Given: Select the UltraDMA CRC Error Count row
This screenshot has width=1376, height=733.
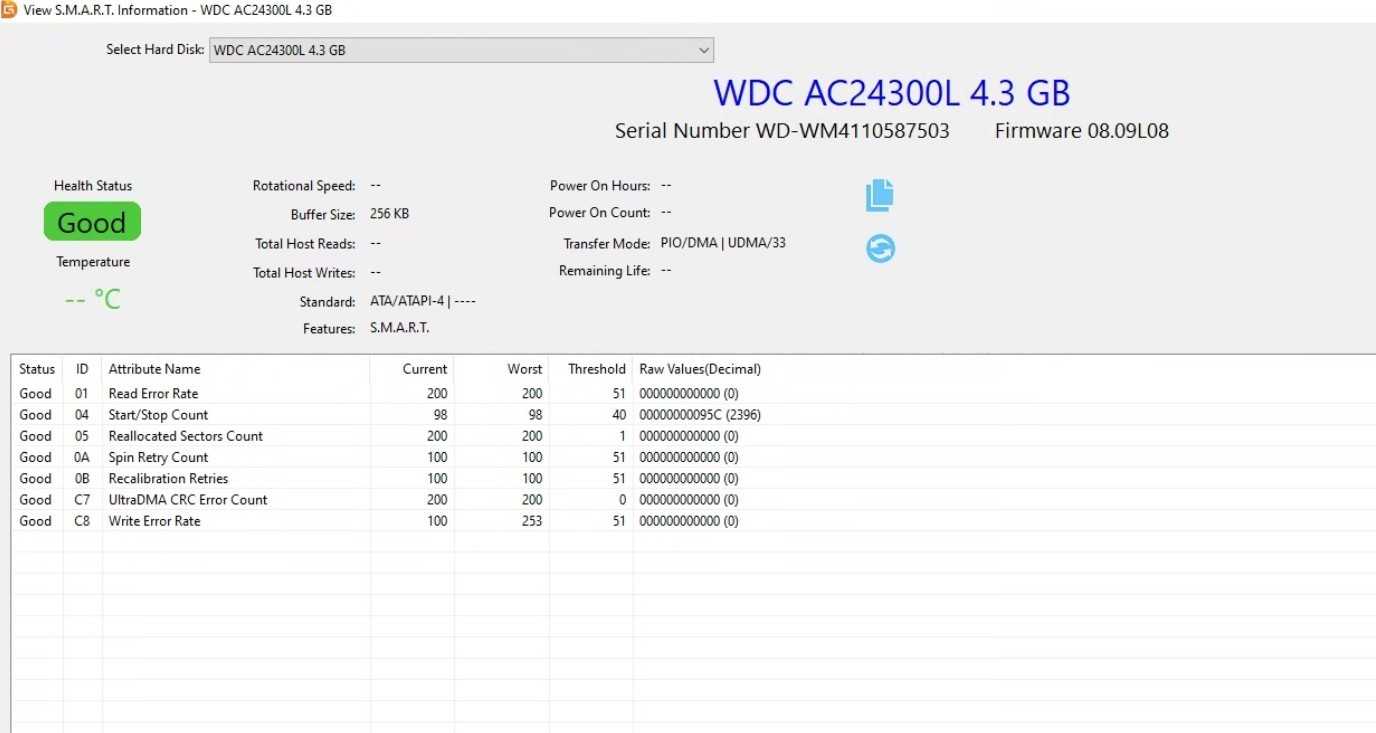Looking at the screenshot, I should (x=694, y=500).
